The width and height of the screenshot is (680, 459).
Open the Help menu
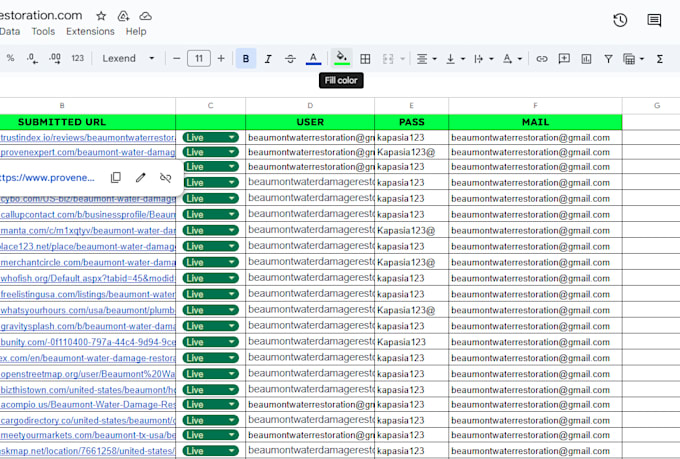pos(136,31)
